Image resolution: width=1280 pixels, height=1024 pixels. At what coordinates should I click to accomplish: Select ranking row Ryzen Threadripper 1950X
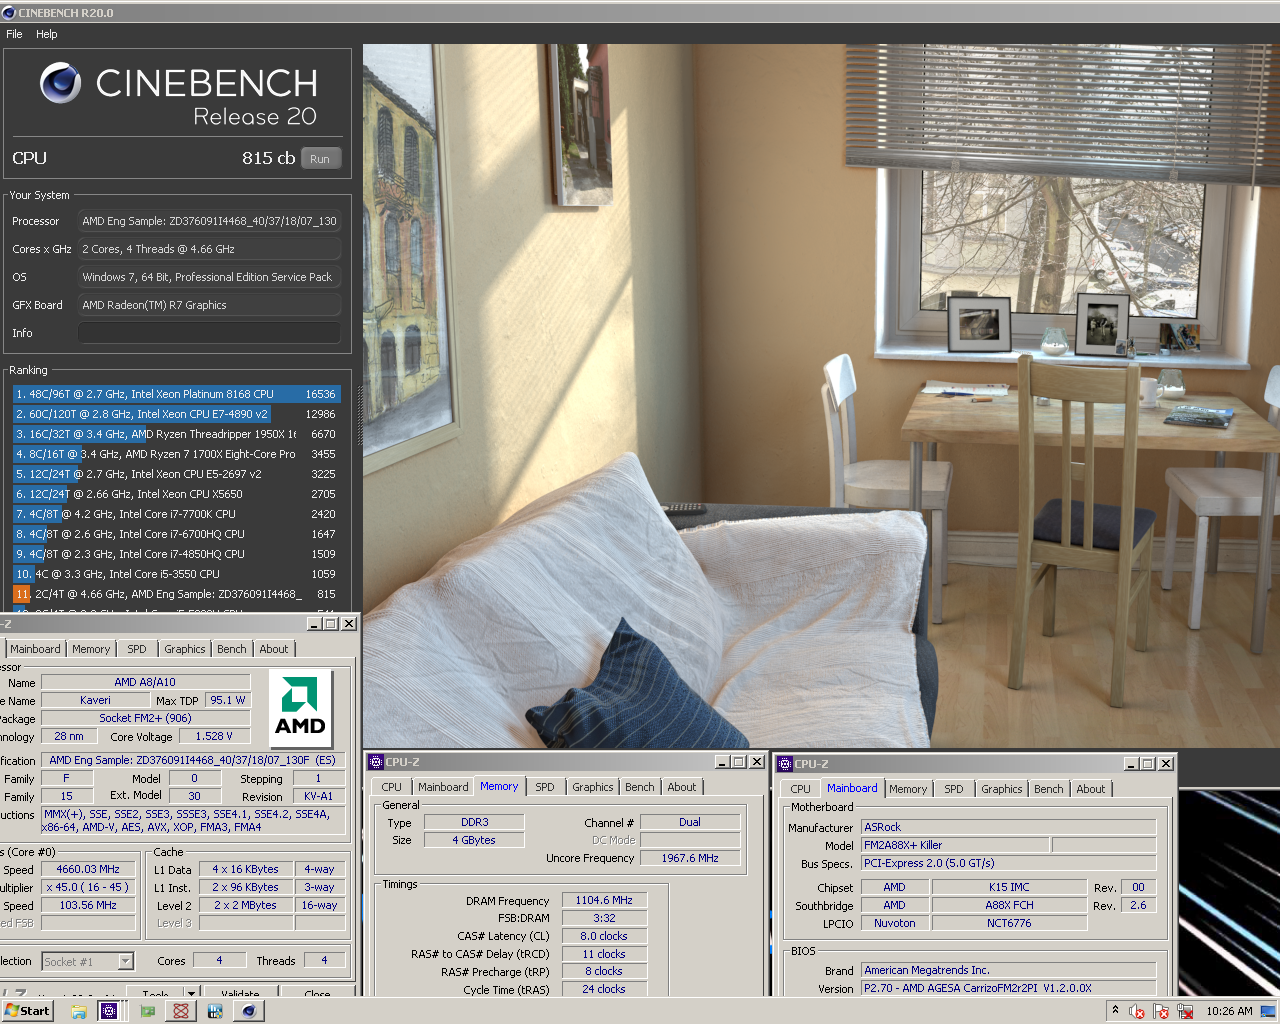(x=176, y=434)
